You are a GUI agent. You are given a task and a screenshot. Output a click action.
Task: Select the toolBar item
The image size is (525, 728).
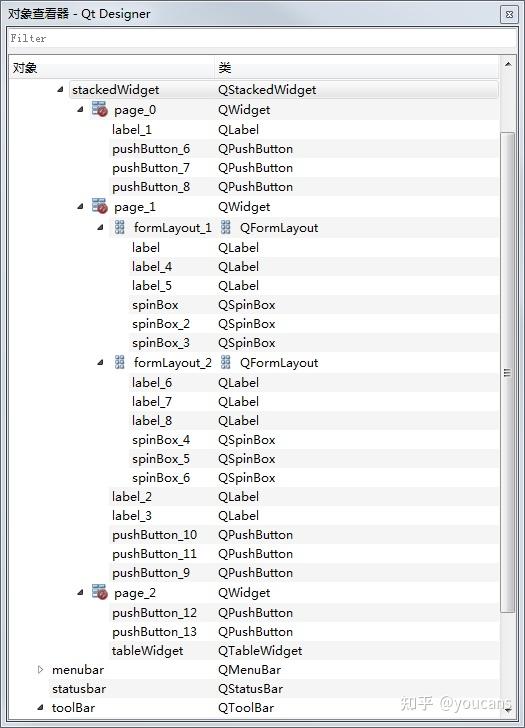click(73, 708)
